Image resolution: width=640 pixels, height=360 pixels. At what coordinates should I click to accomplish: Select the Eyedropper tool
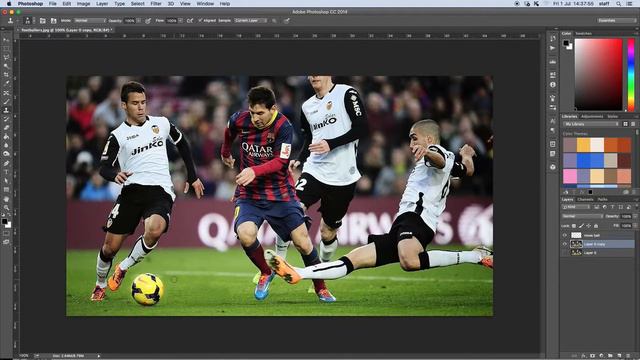(7, 83)
